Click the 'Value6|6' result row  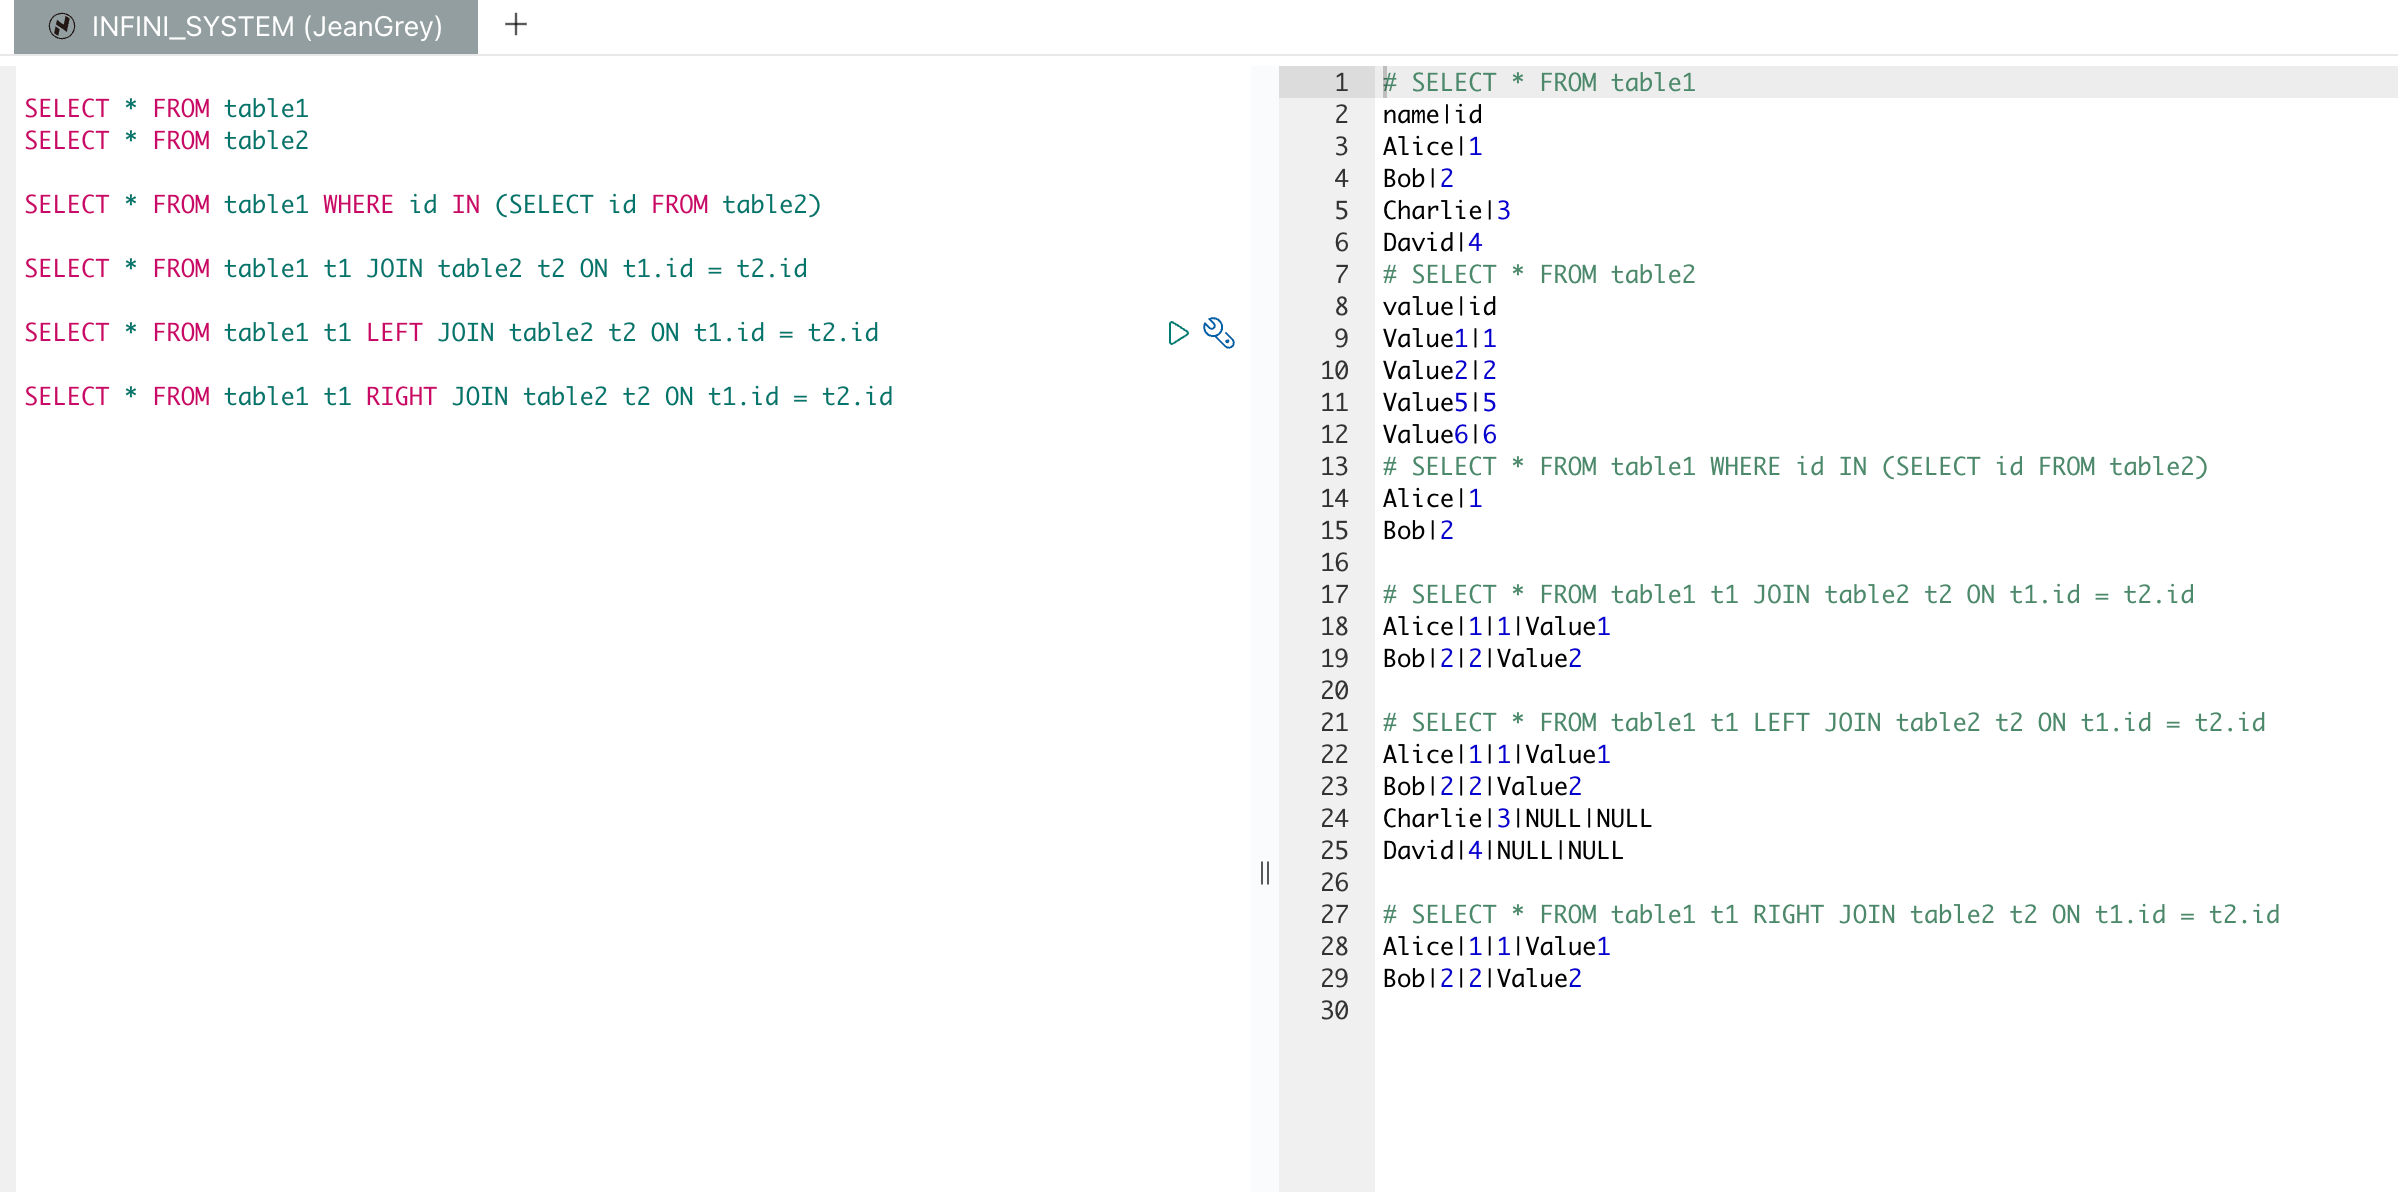[1439, 434]
